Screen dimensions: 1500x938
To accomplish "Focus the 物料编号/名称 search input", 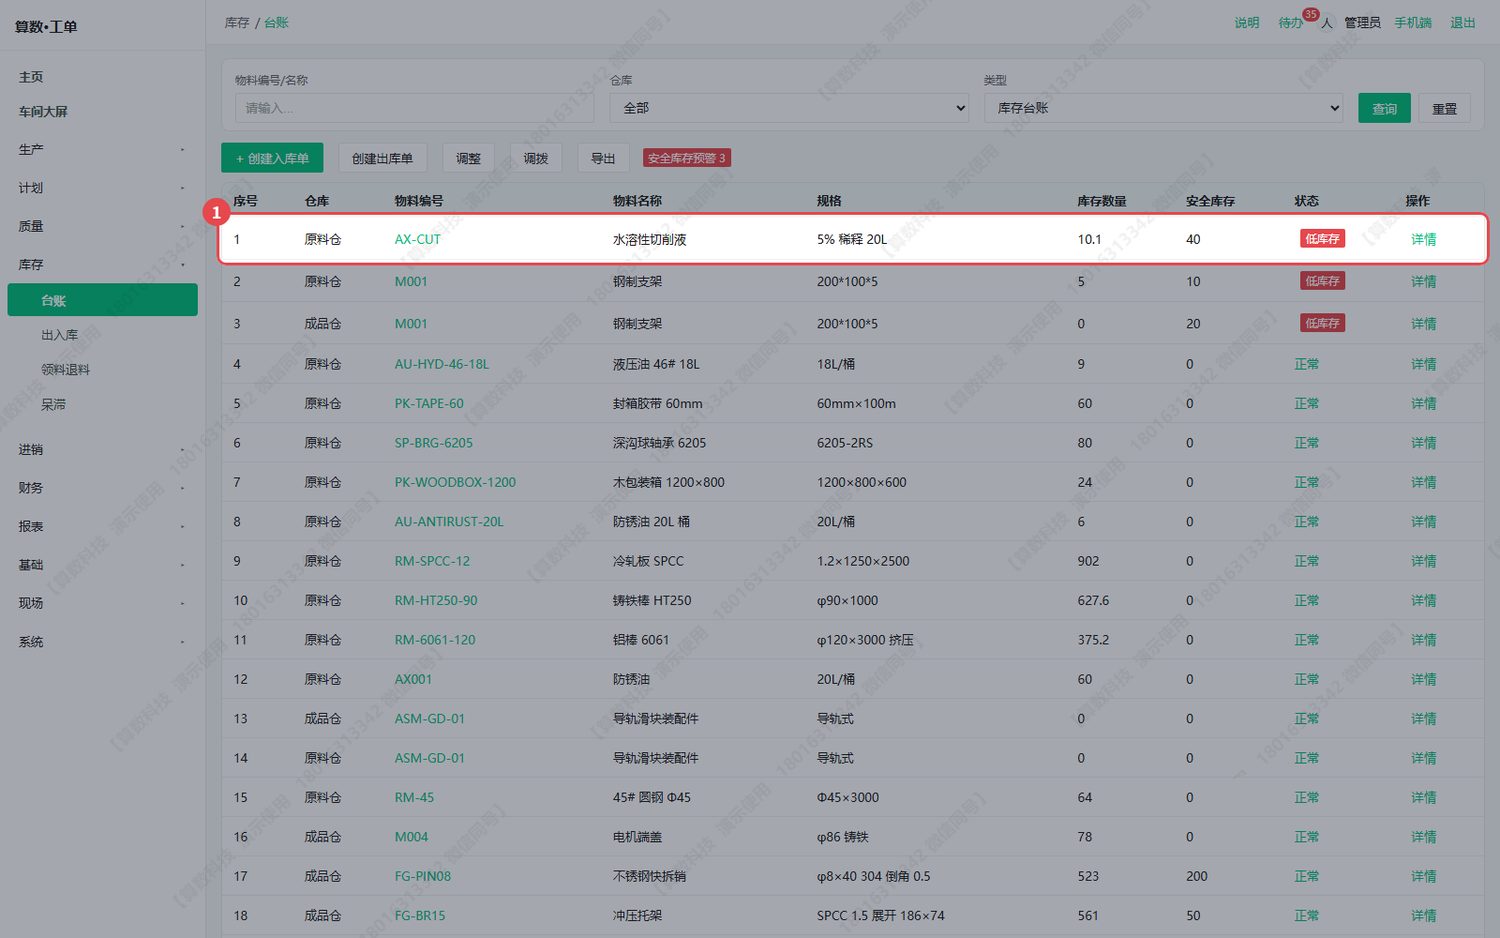I will (x=414, y=108).
